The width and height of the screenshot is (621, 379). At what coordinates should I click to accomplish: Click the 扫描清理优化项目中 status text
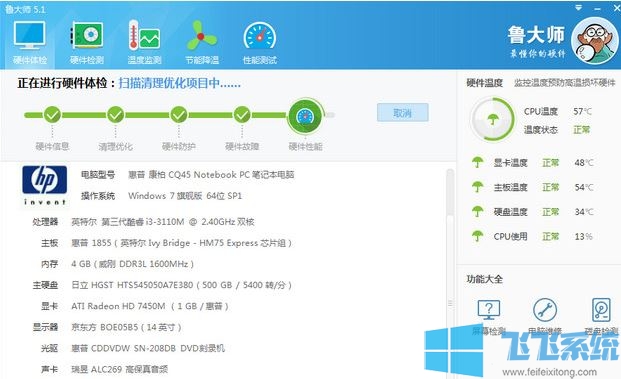pos(179,83)
